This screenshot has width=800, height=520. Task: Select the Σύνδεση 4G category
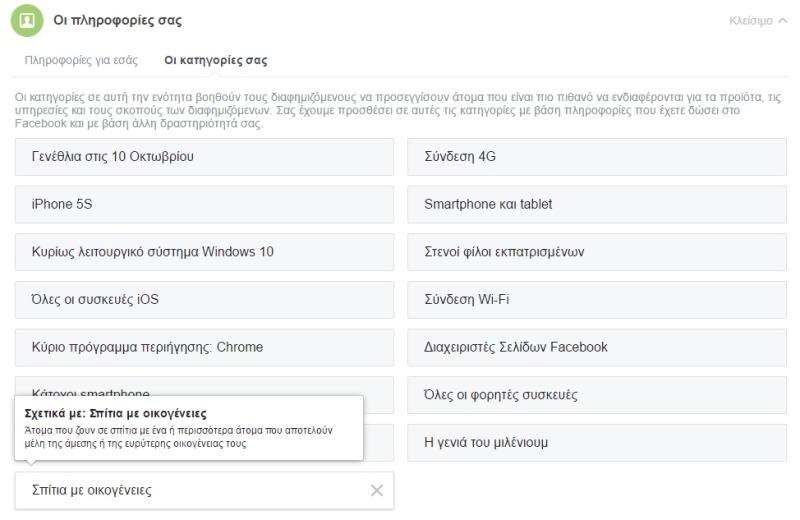coord(596,157)
